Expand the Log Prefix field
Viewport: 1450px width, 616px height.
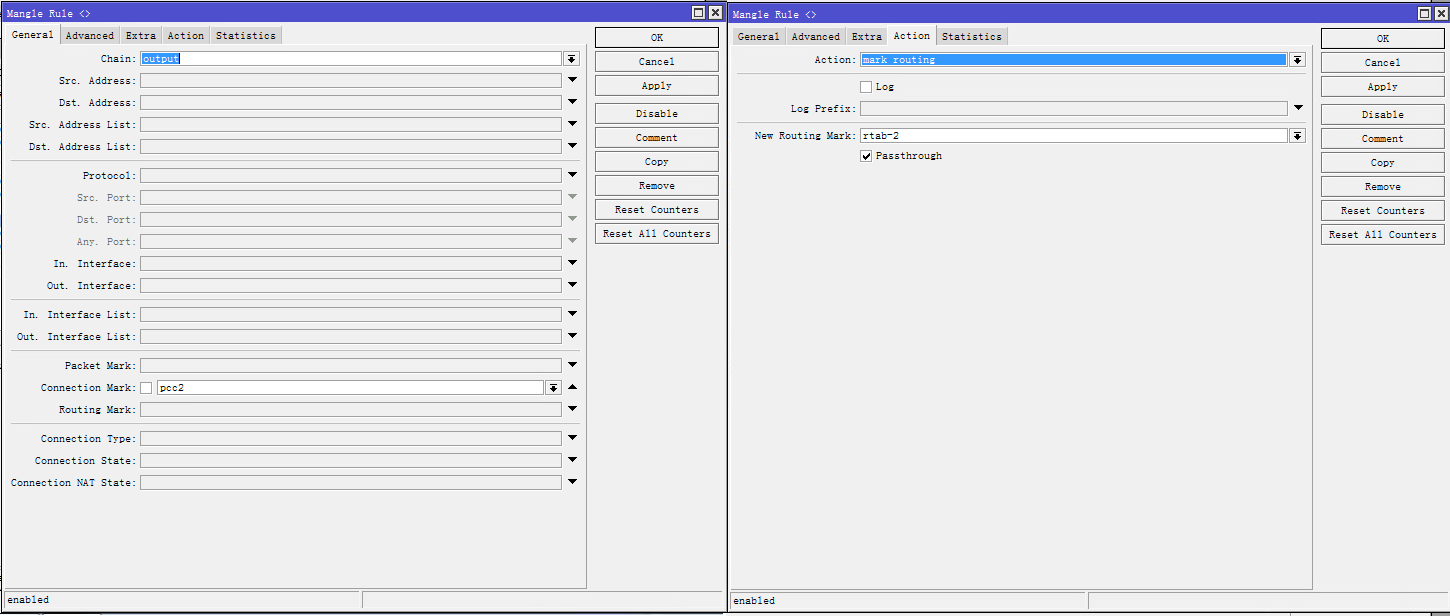tap(1298, 108)
